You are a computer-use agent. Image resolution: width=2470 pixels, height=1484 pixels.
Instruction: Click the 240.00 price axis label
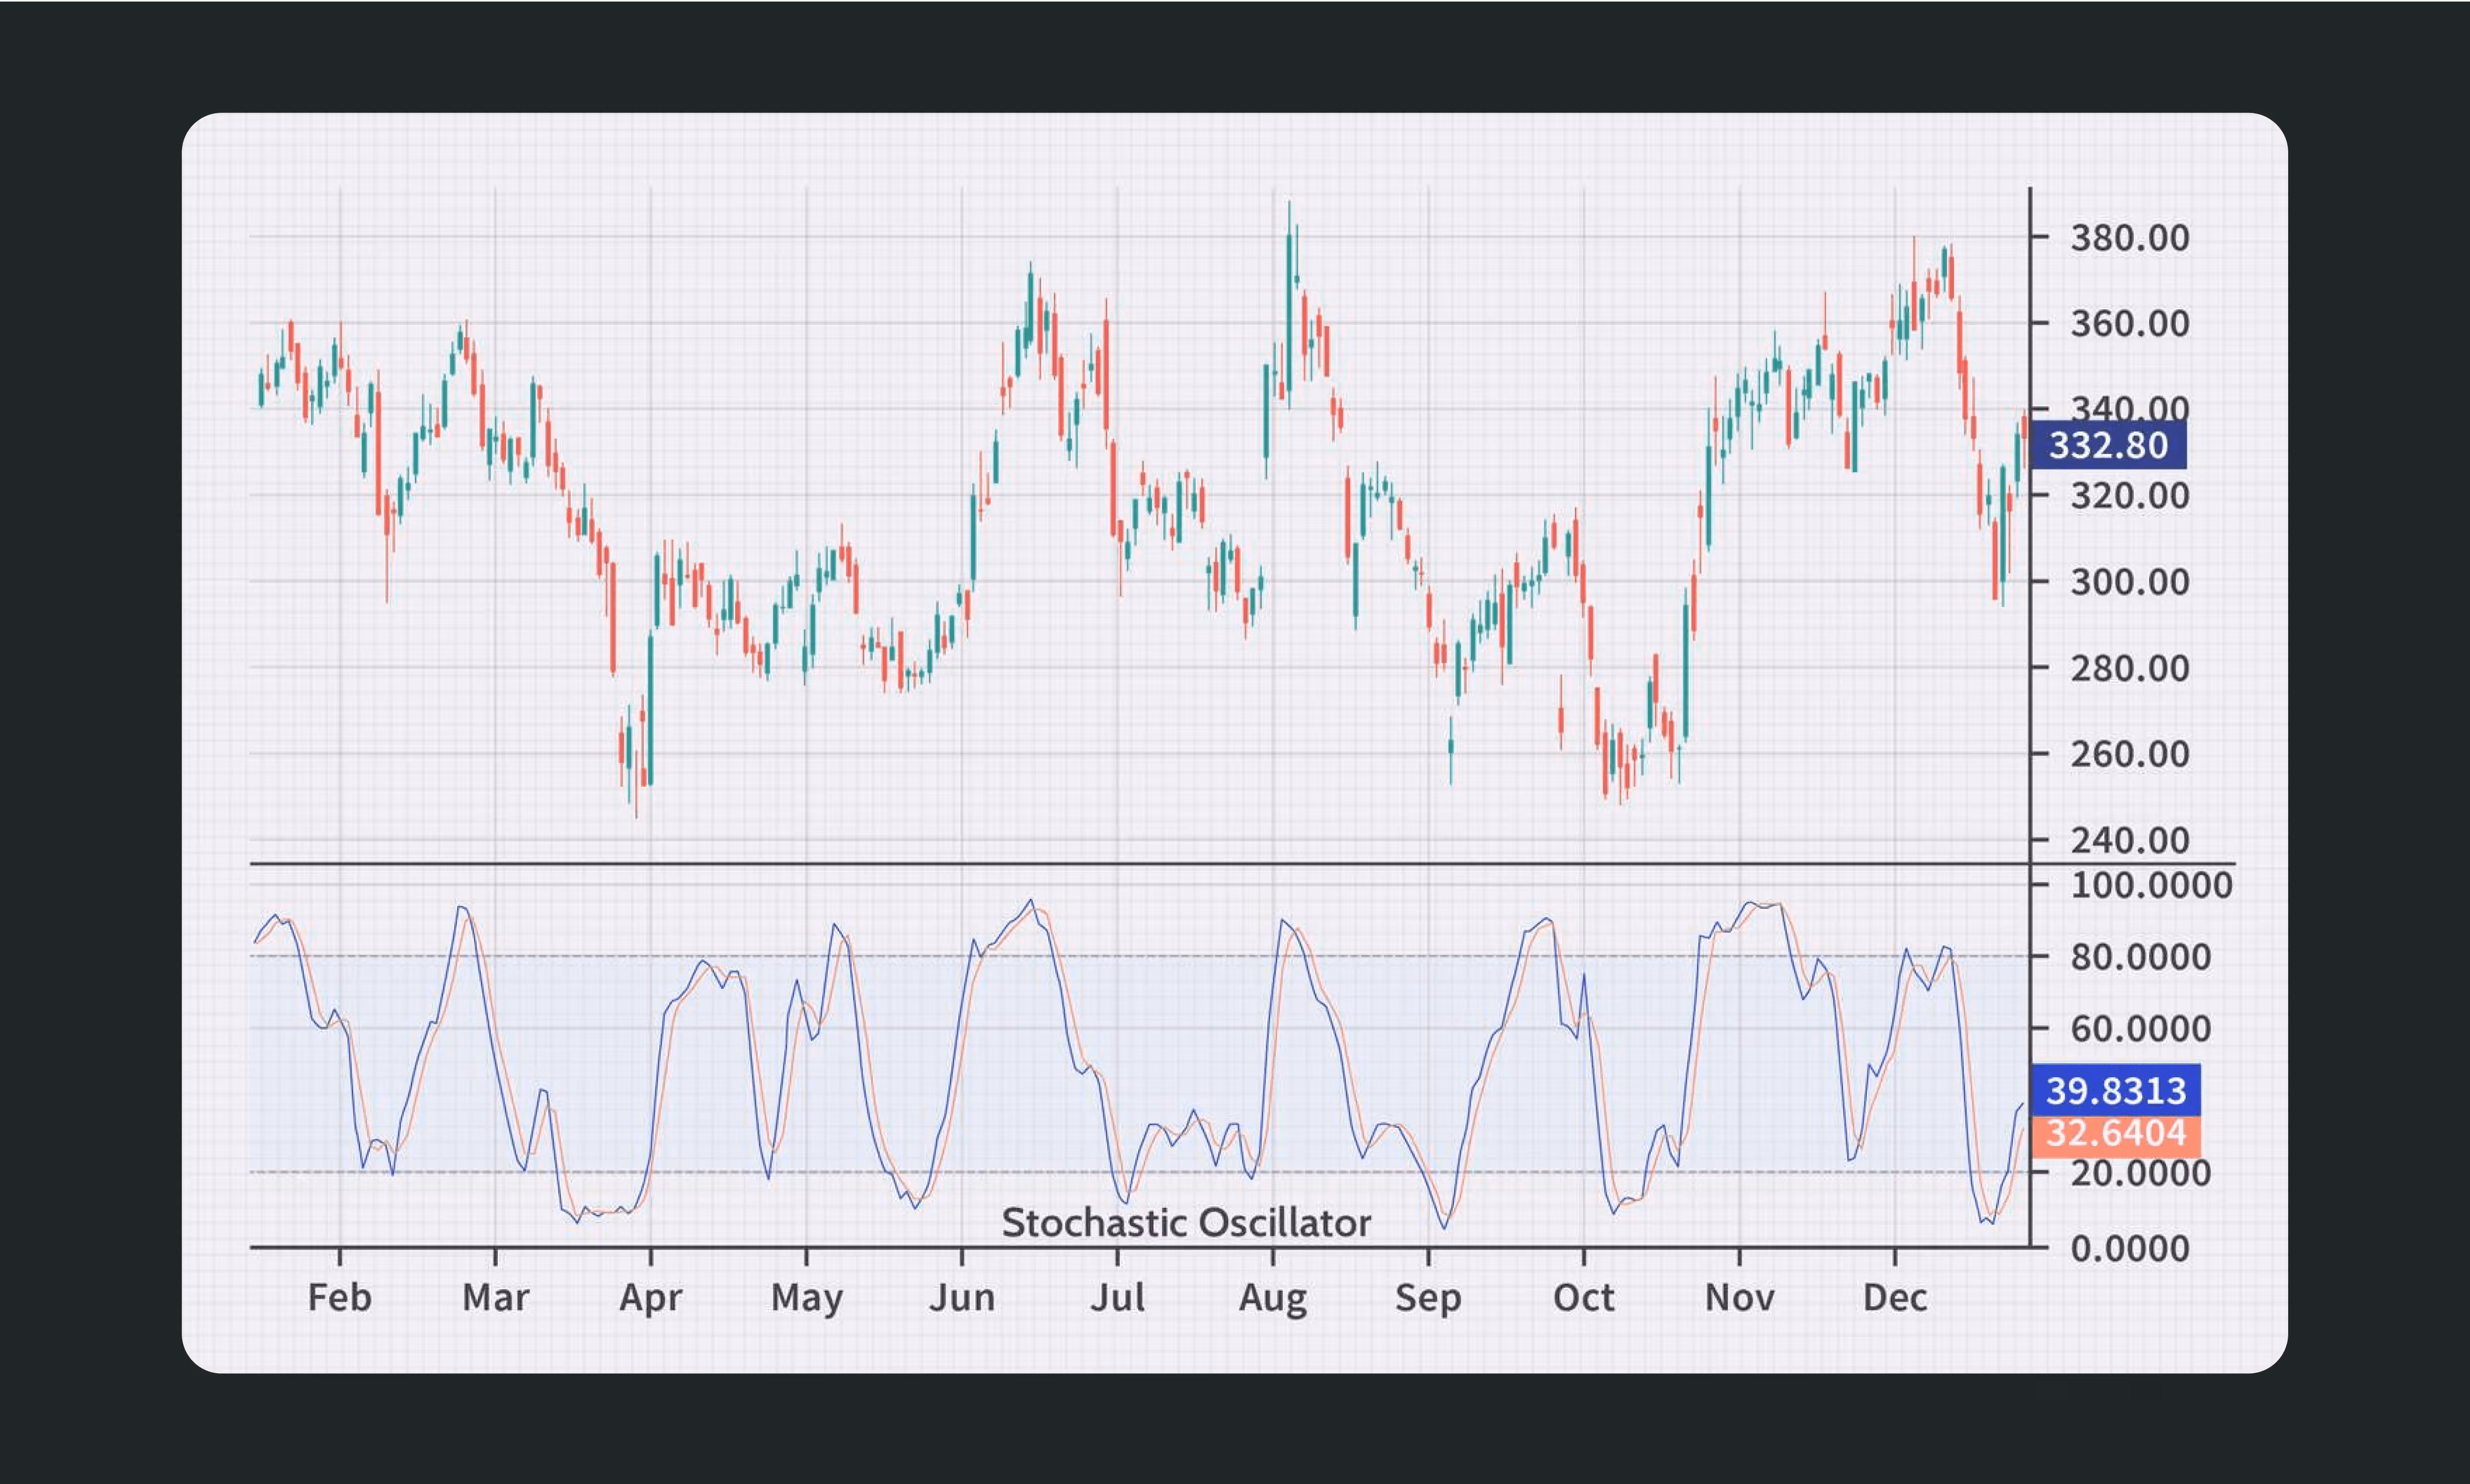(2129, 840)
